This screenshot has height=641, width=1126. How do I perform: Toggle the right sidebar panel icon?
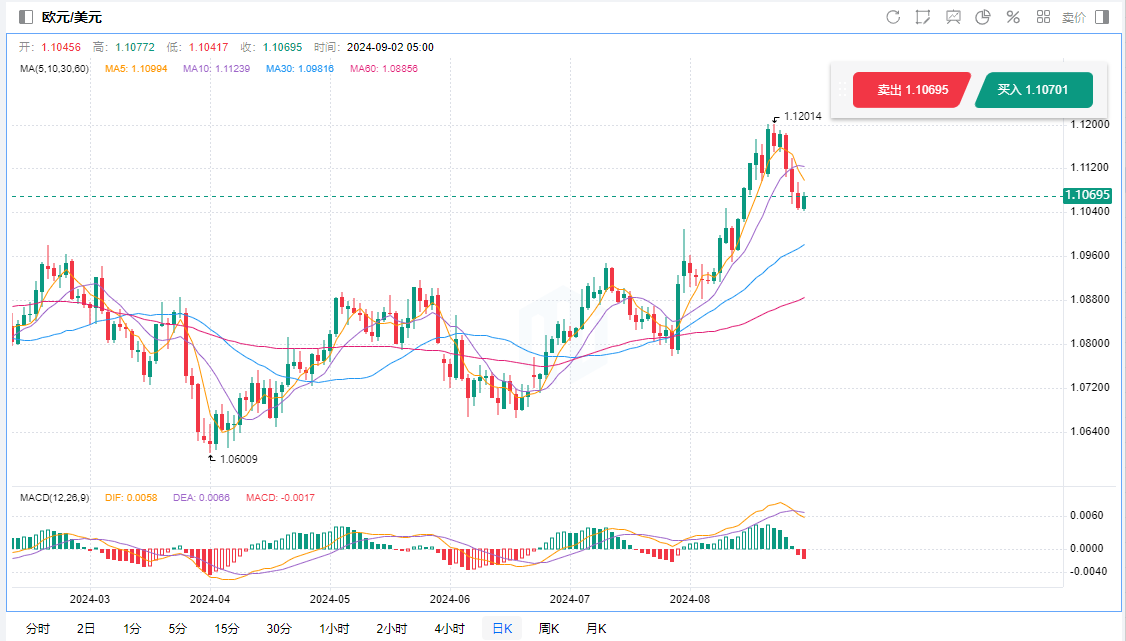pyautogui.click(x=1102, y=17)
